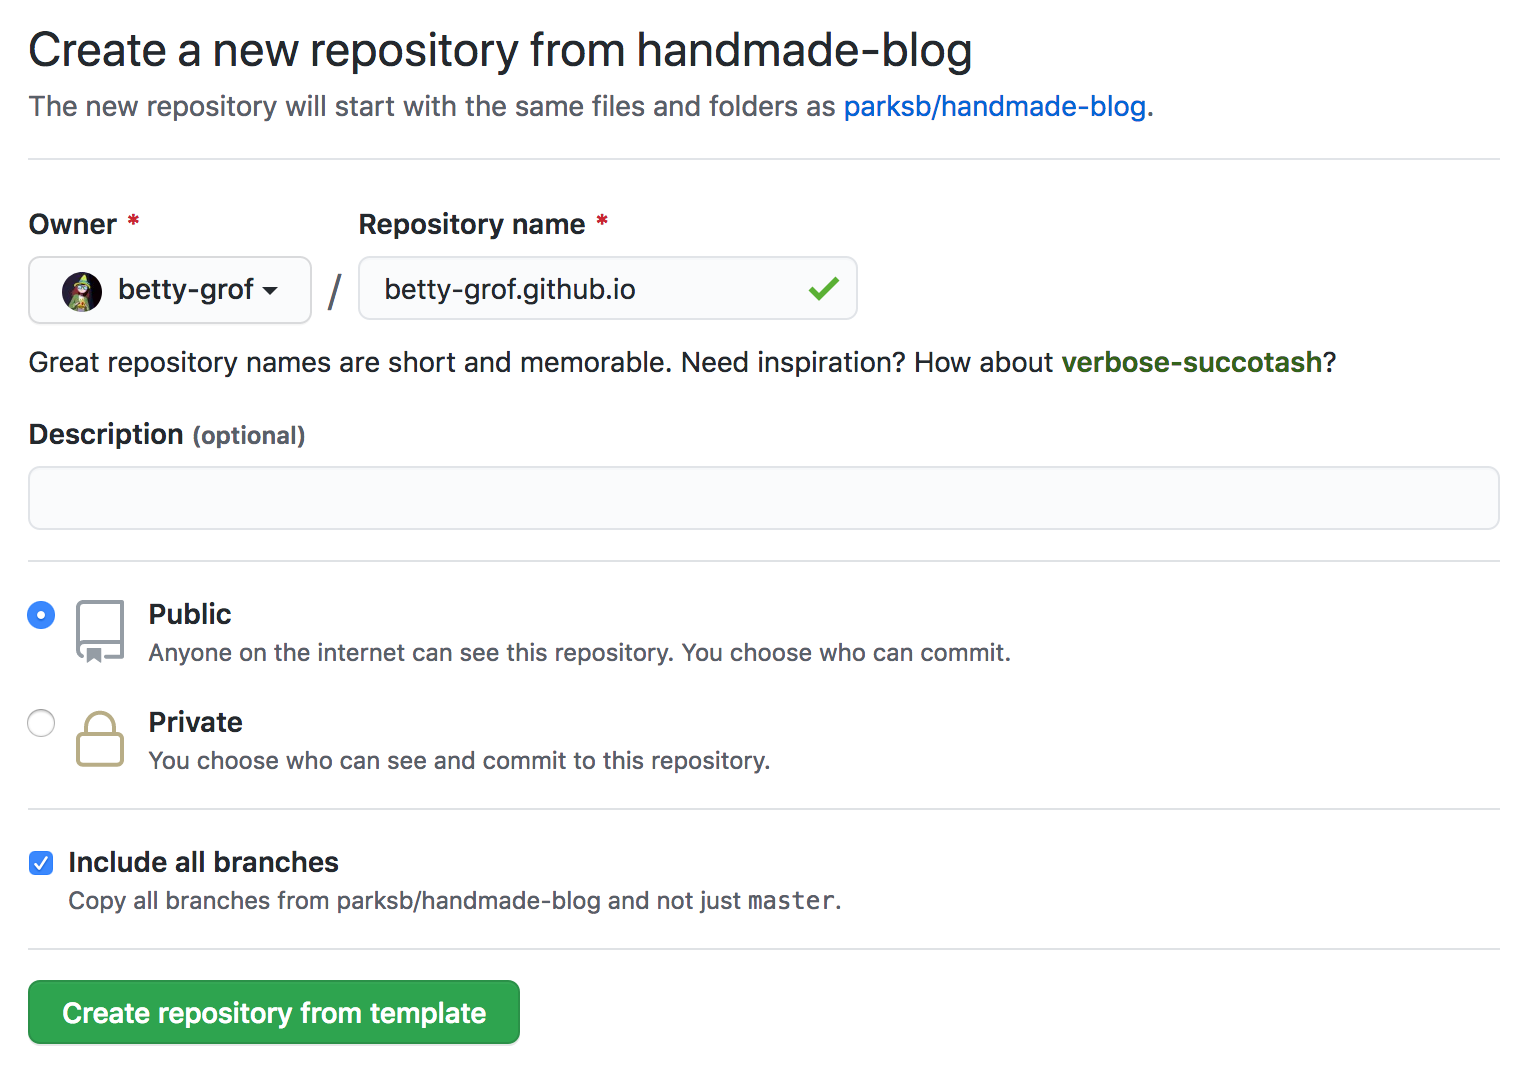Image resolution: width=1532 pixels, height=1076 pixels.
Task: Click 'Copy all branches from parksb/handmade-blog' text
Action: point(455,901)
